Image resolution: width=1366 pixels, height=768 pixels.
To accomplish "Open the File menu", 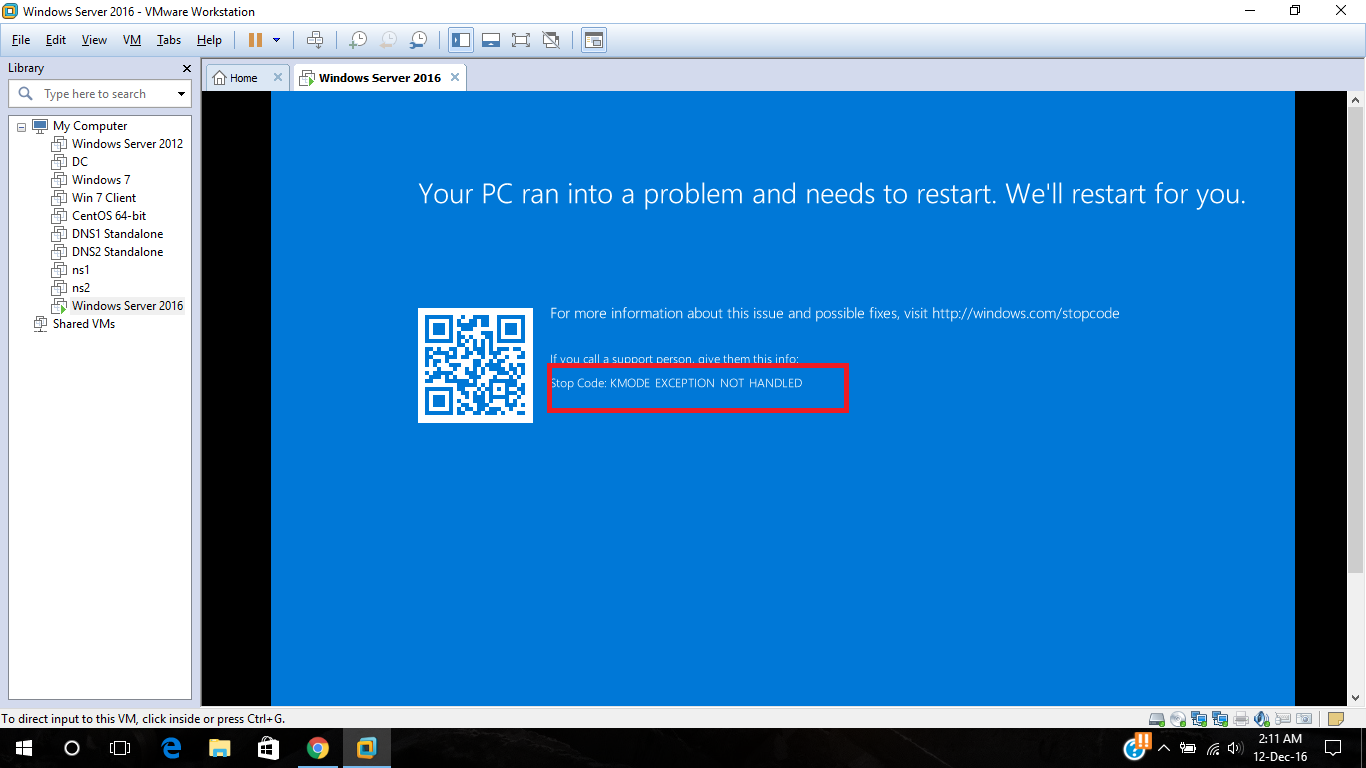I will (21, 40).
